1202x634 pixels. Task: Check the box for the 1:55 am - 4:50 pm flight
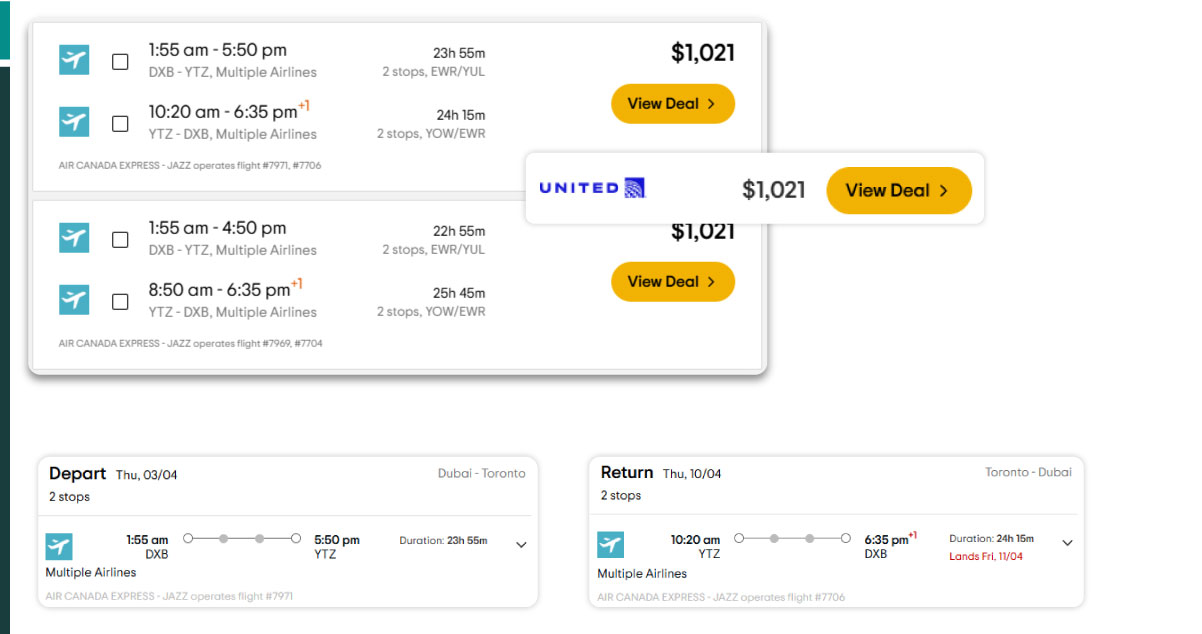120,238
